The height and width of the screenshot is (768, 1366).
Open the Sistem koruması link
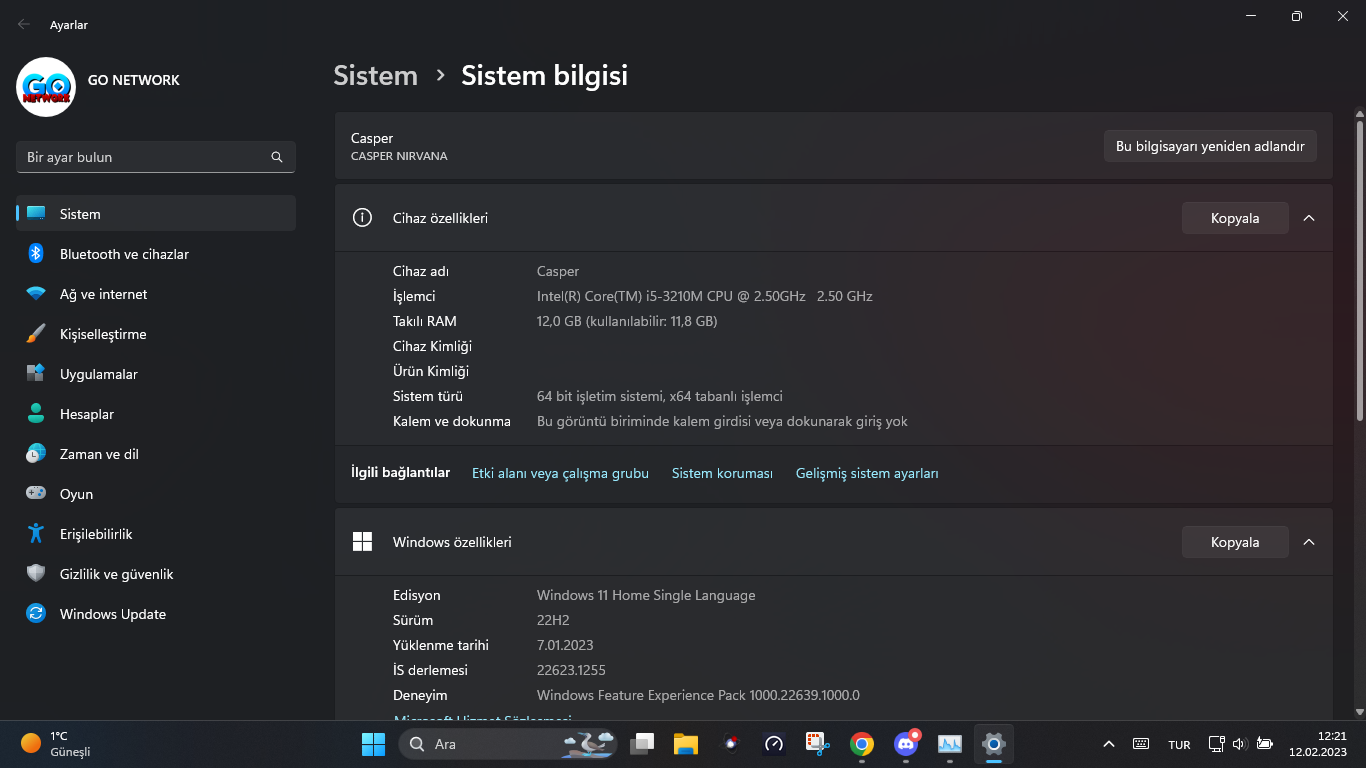722,473
